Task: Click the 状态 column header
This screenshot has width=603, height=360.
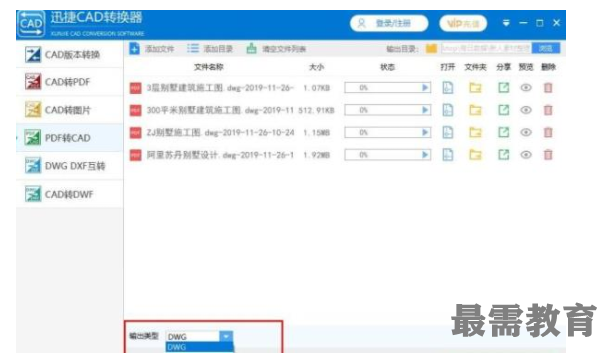Action: click(x=387, y=67)
